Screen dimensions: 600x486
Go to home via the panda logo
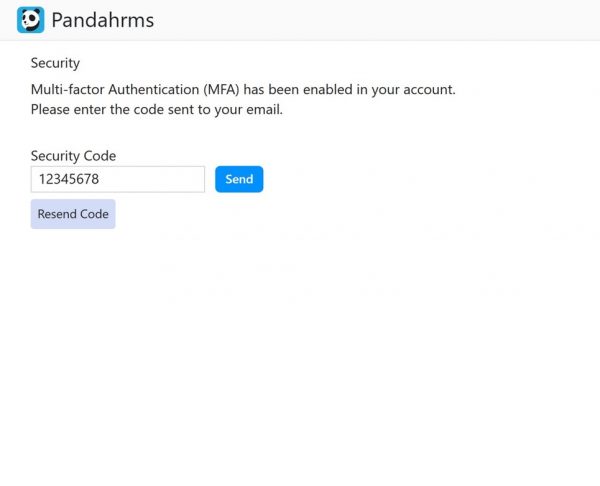31,20
